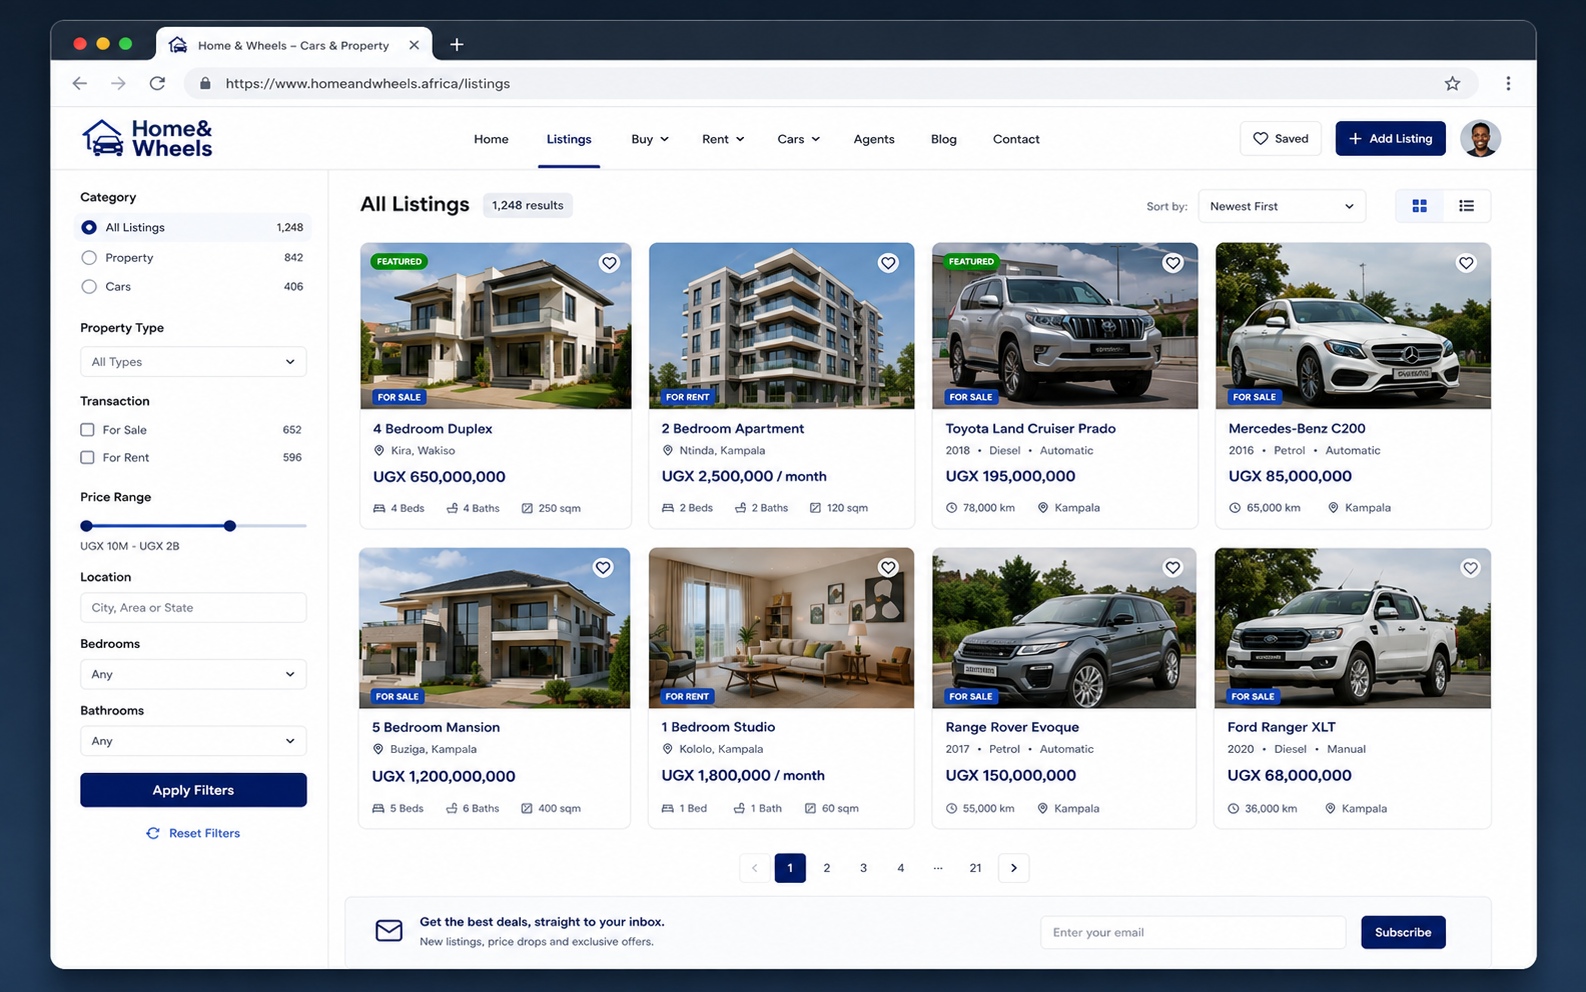Image resolution: width=1586 pixels, height=992 pixels.
Task: Heart the 5 Bedroom Mansion listing
Action: [x=603, y=567]
